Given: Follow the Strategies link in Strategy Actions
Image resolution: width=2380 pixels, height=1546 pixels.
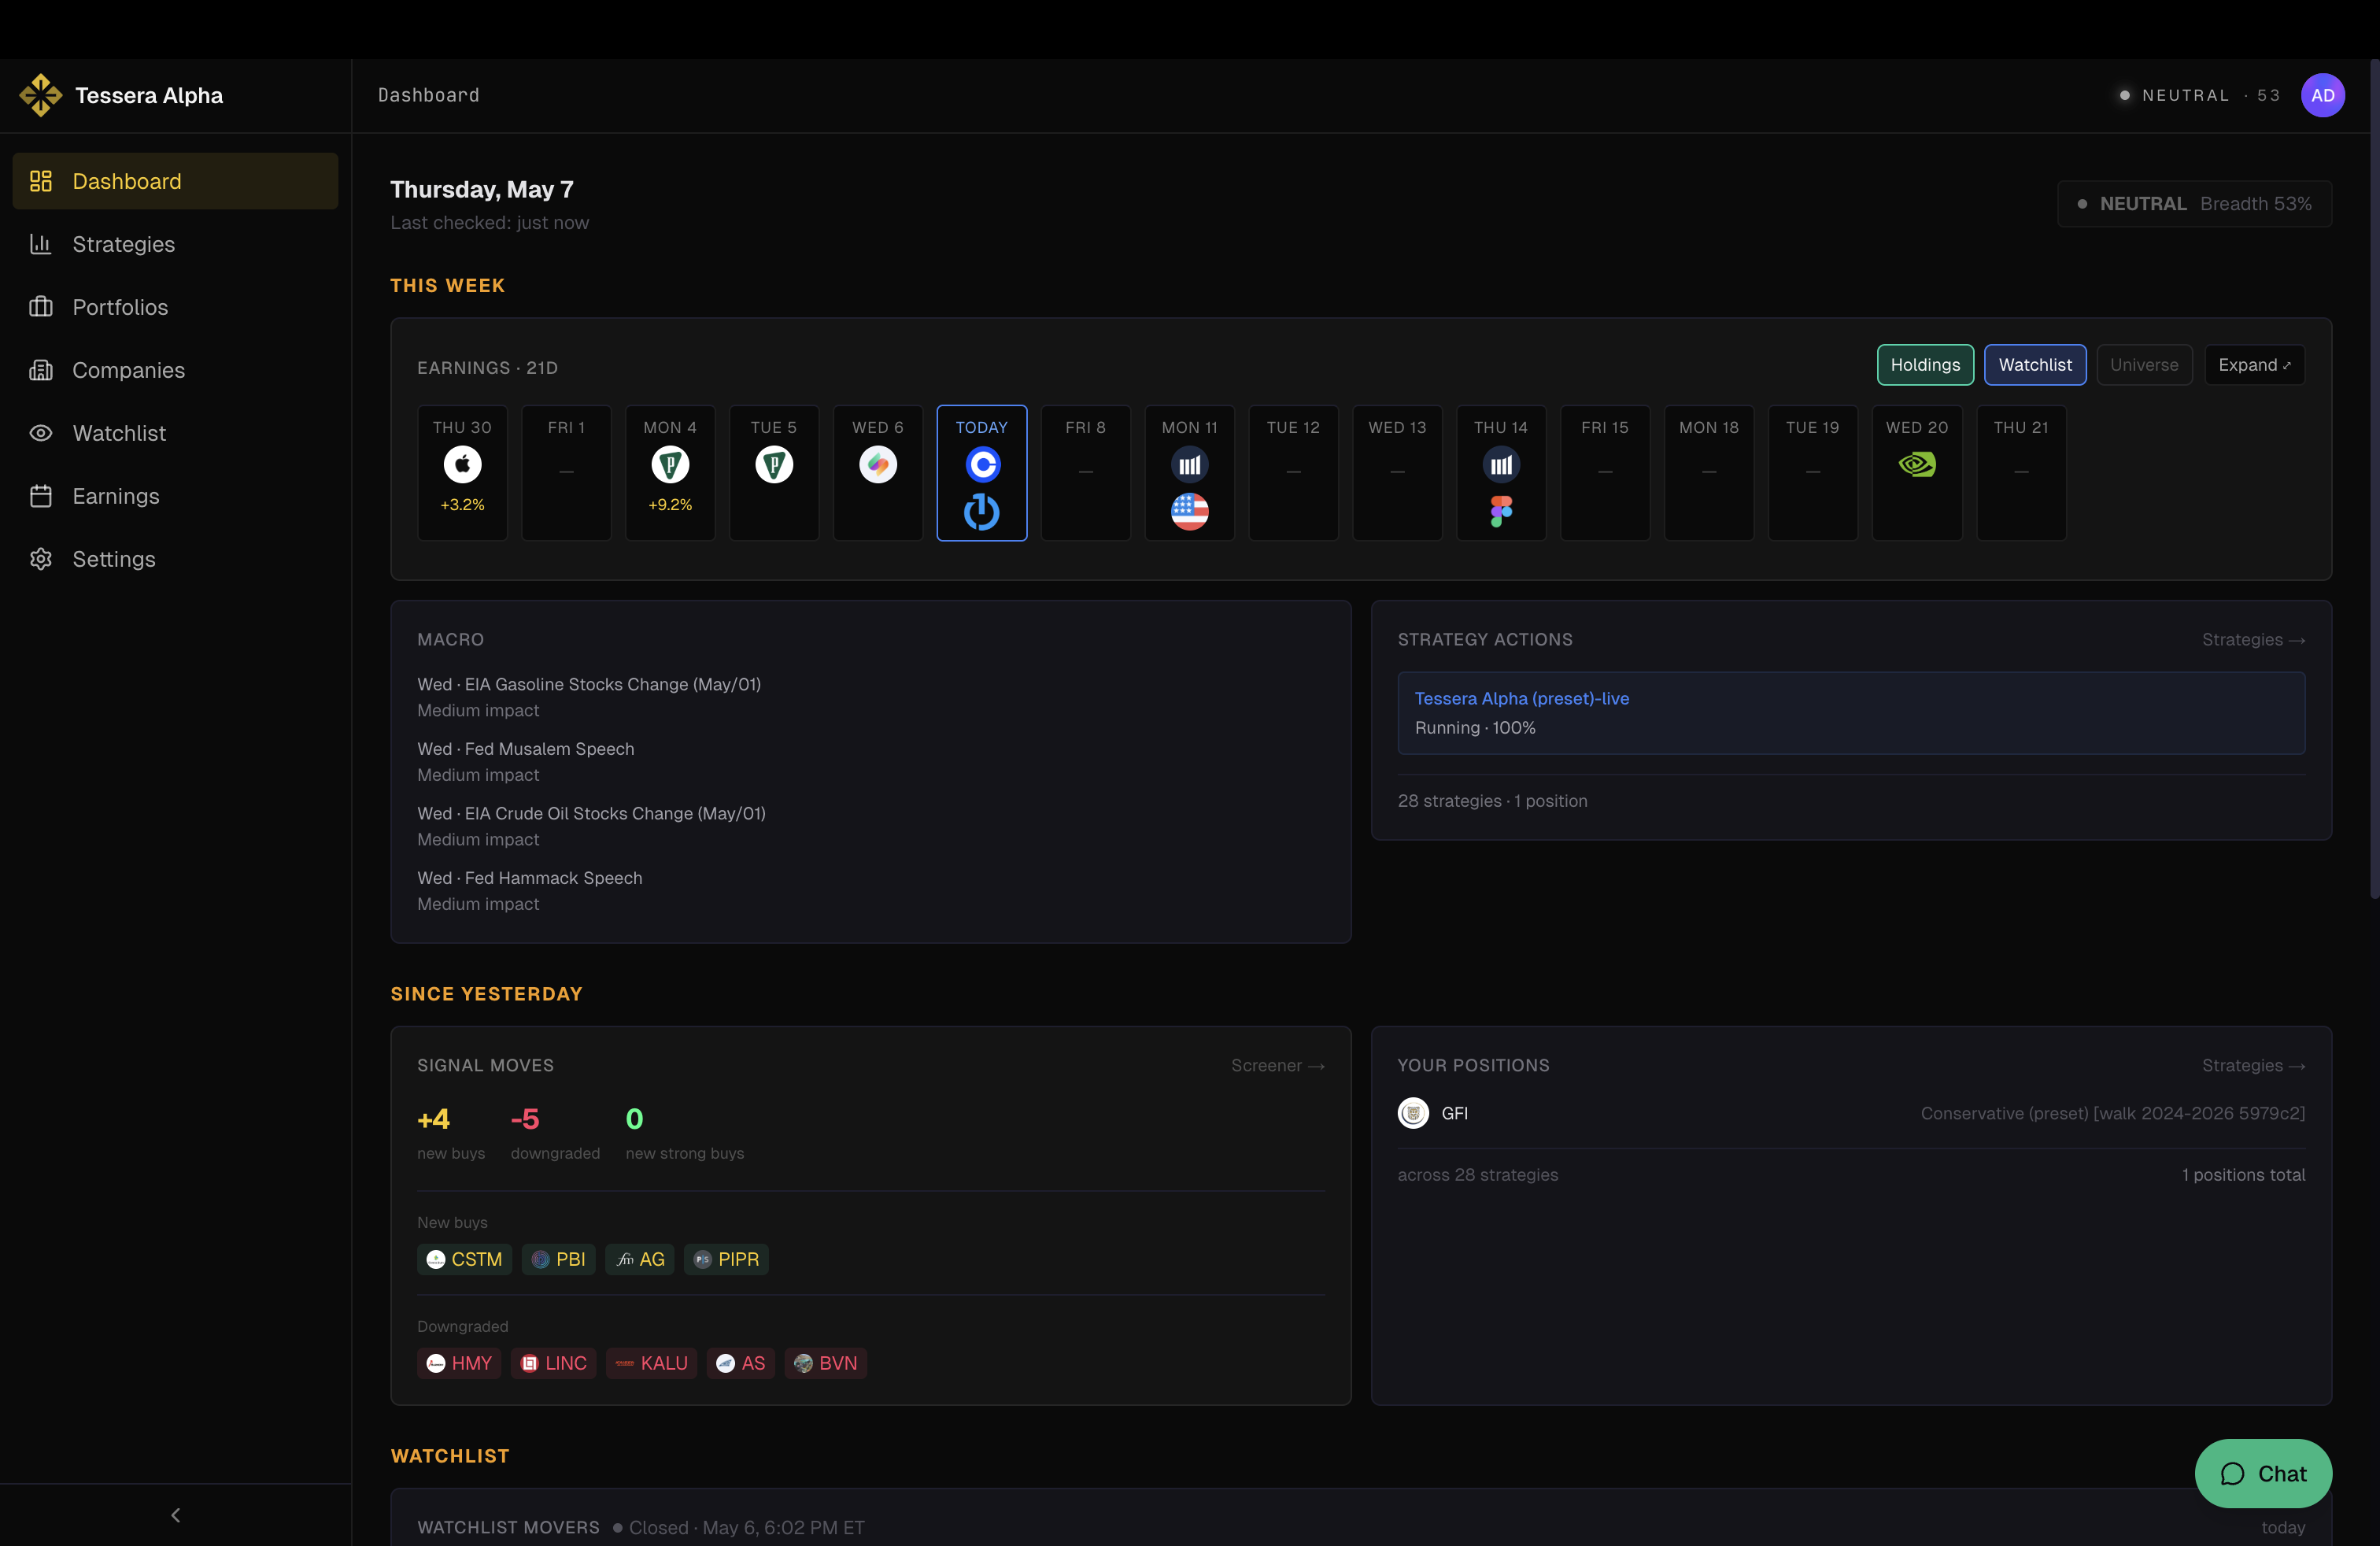Looking at the screenshot, I should click(2253, 640).
